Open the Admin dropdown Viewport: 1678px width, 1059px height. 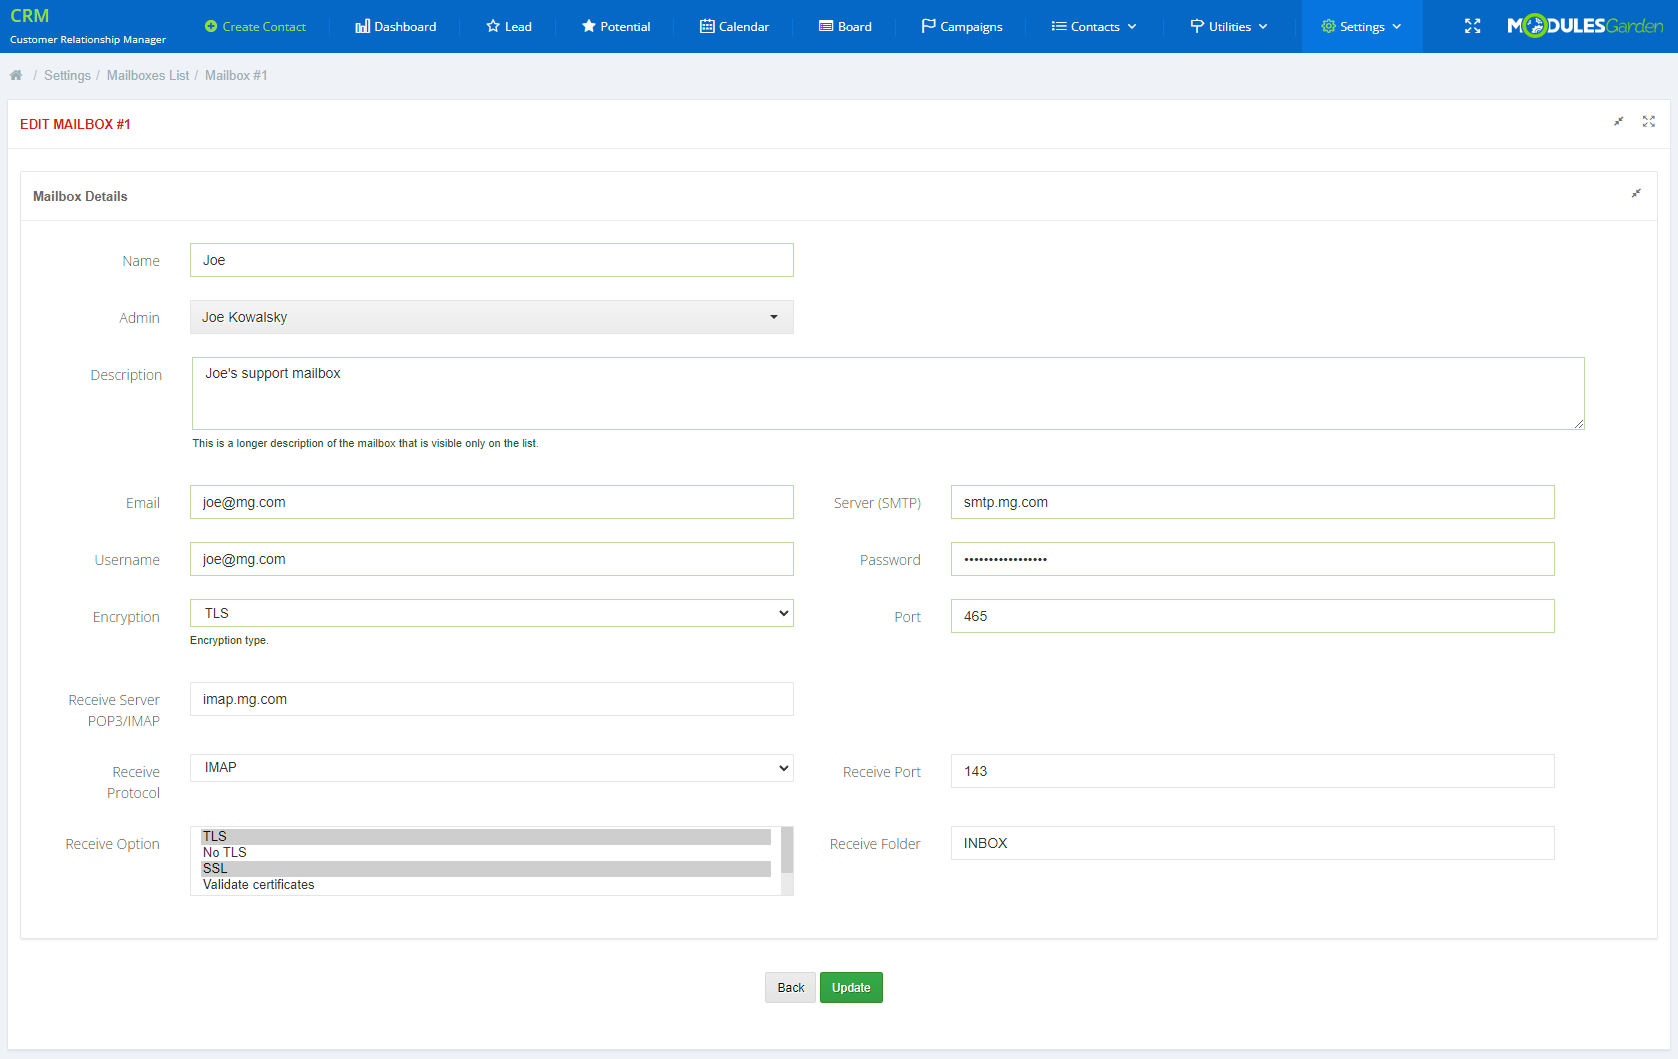[x=491, y=317]
